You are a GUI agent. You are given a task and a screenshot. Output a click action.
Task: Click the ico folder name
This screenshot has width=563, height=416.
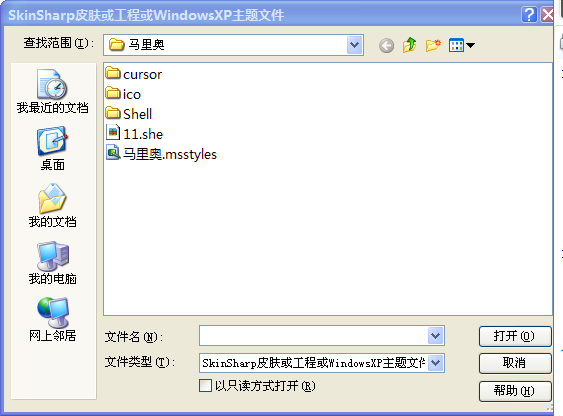pos(132,94)
